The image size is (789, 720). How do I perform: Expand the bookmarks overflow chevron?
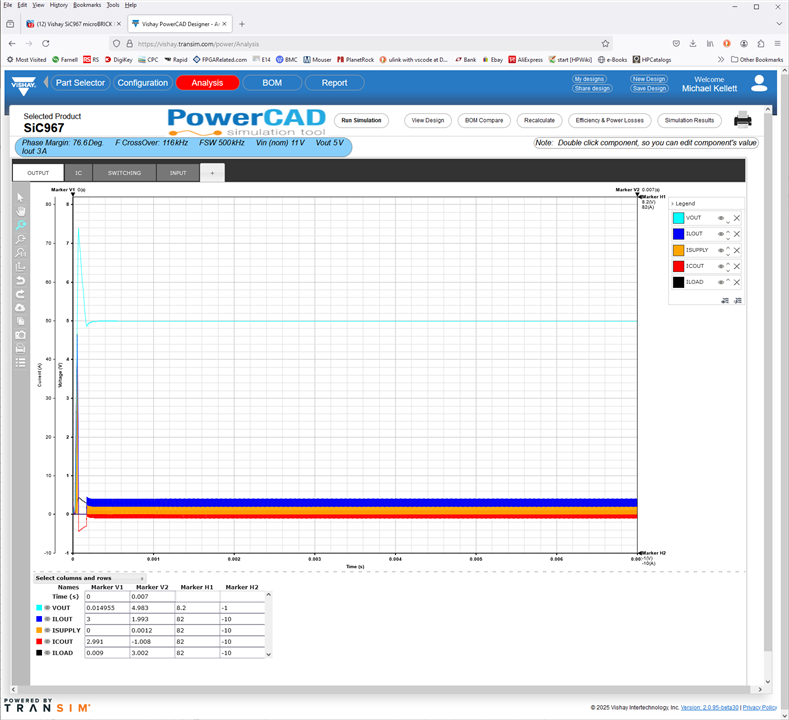point(721,59)
